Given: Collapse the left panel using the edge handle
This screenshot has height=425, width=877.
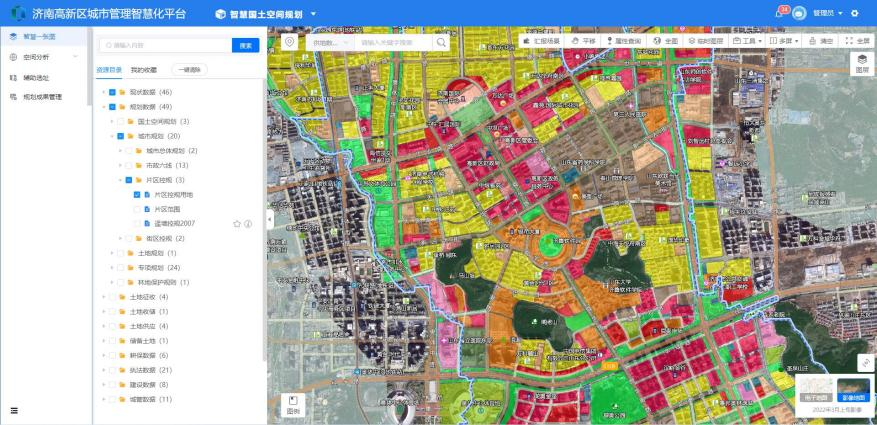Looking at the screenshot, I should coord(270,219).
